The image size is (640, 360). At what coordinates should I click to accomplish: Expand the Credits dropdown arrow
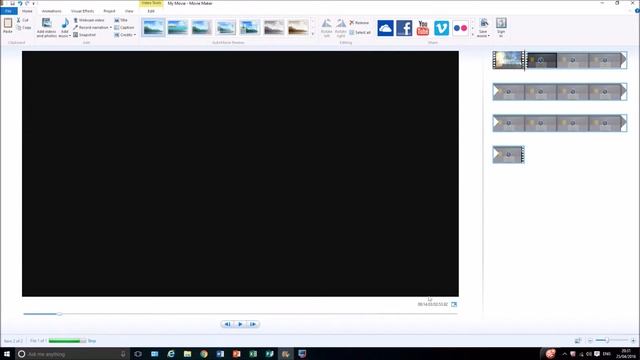[x=135, y=35]
